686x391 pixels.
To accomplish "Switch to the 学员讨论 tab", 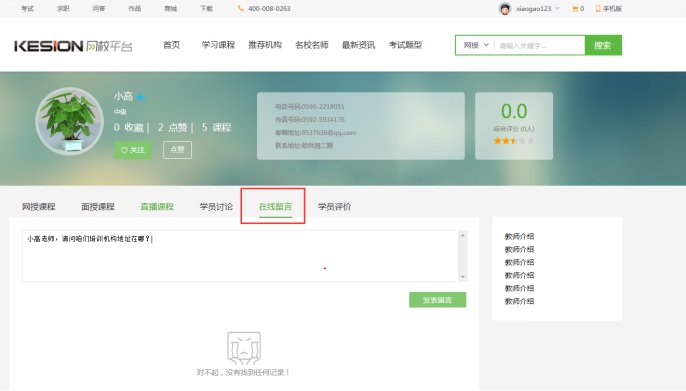I will [216, 207].
